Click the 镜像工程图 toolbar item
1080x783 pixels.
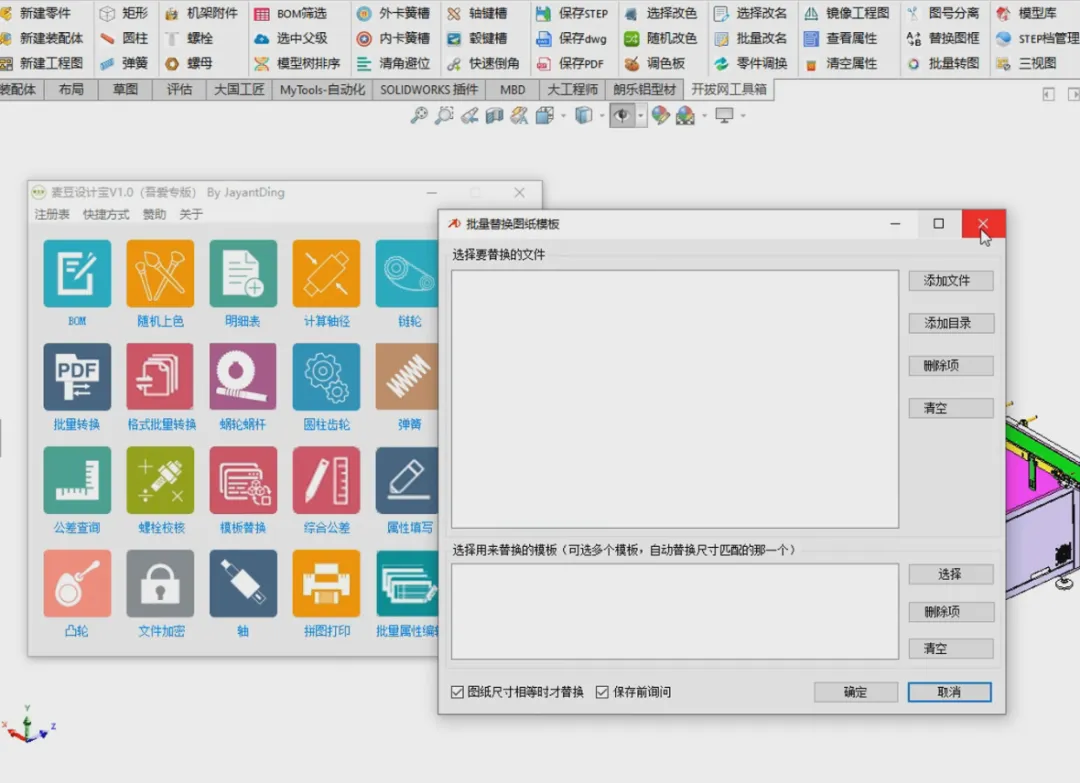847,13
